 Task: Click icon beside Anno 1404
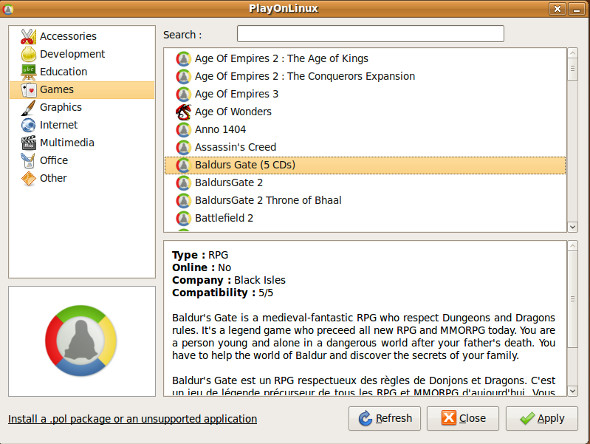(x=183, y=129)
